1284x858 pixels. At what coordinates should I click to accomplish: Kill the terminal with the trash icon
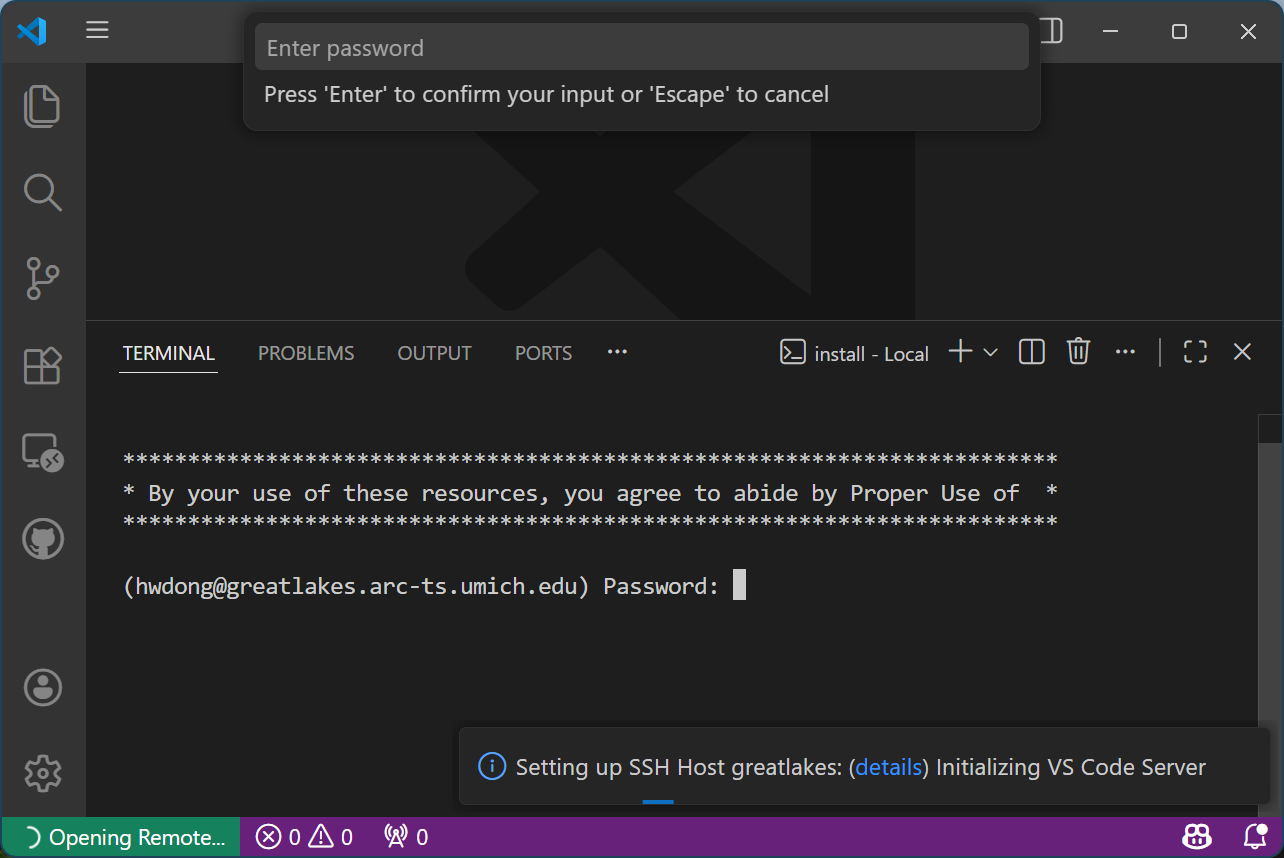click(1078, 351)
